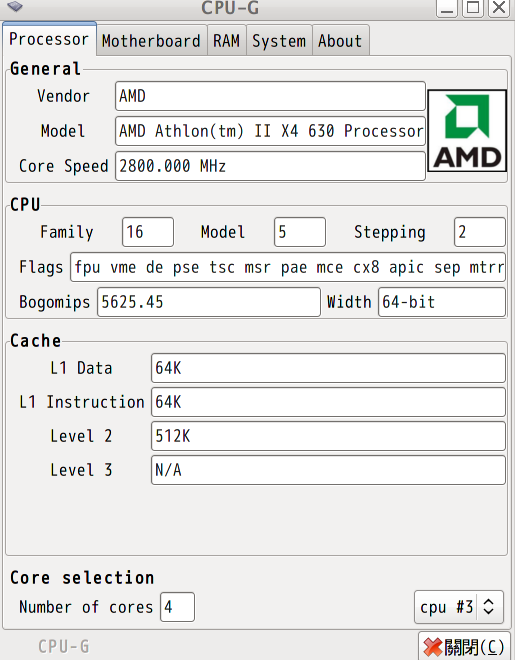This screenshot has height=660, width=515.
Task: Click the Flags field starting with fpu
Action: [288, 267]
